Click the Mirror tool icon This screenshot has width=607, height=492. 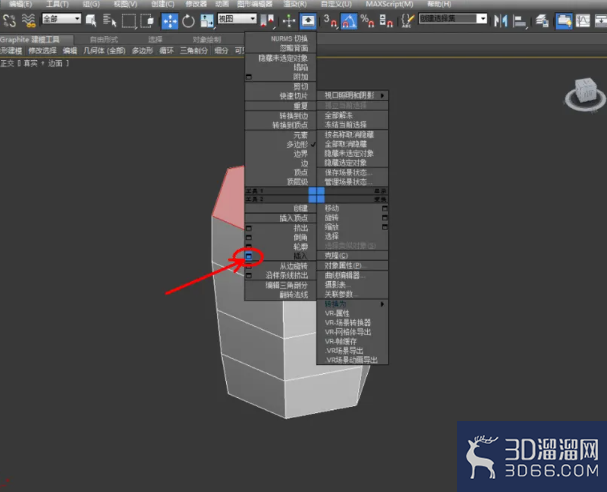[x=501, y=21]
